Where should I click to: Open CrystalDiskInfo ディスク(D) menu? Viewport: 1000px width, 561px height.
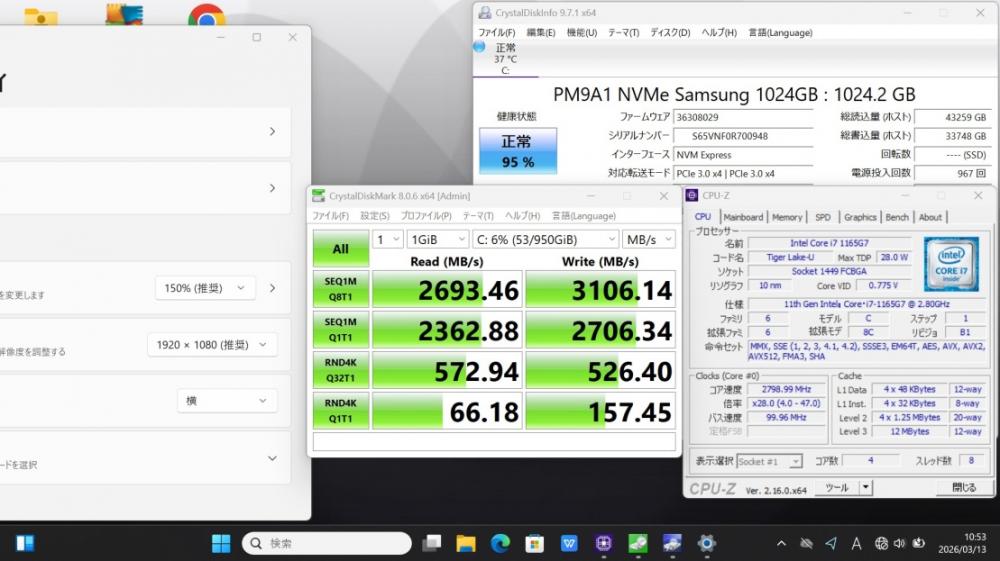point(670,33)
